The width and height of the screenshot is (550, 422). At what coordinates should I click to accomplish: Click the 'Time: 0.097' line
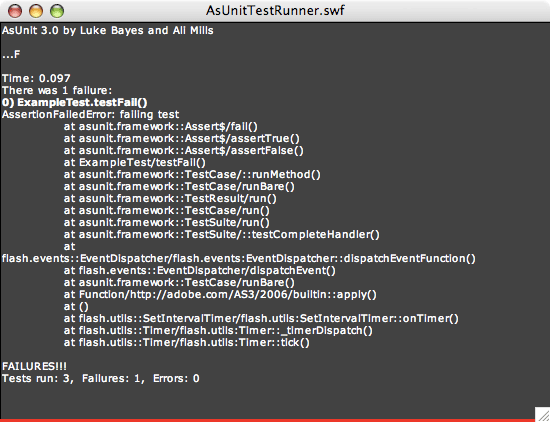pos(36,78)
